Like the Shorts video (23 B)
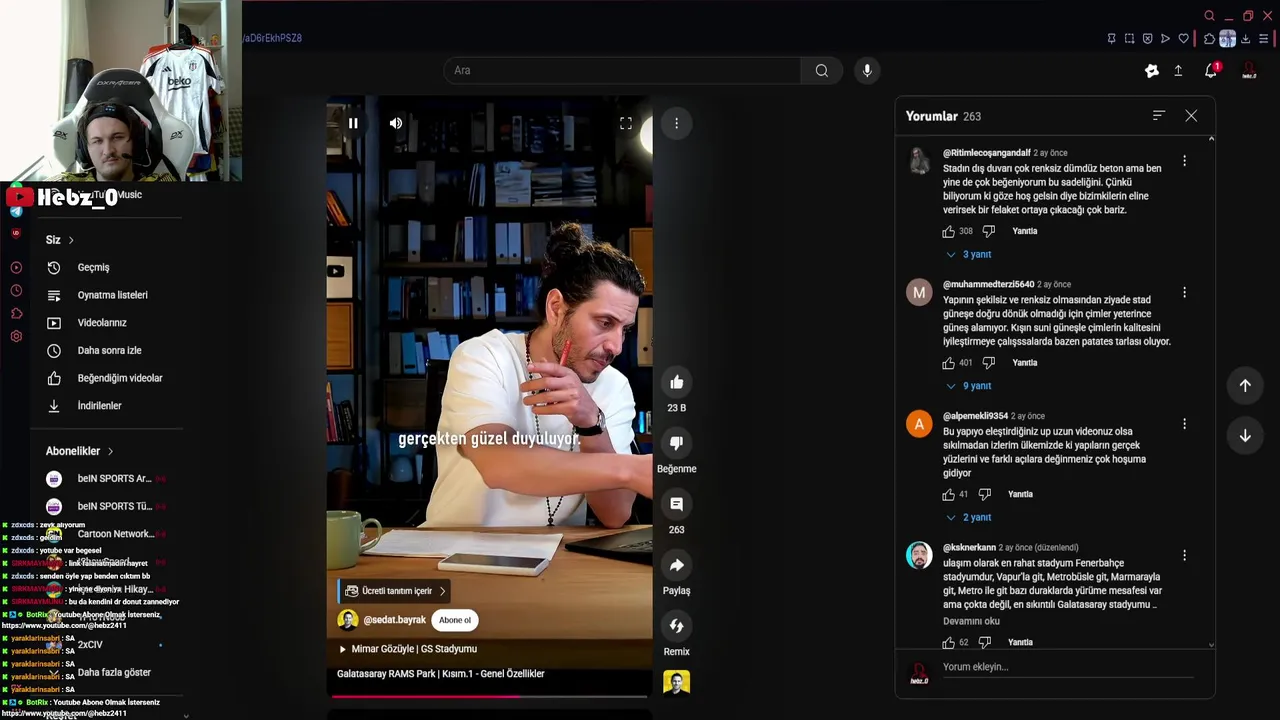Viewport: 1280px width, 720px height. pyautogui.click(x=677, y=382)
